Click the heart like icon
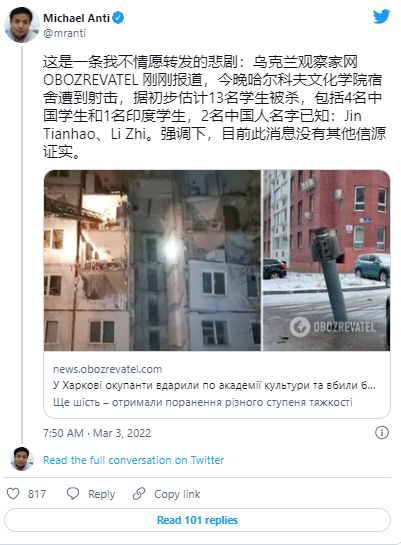The image size is (401, 545). click(x=13, y=494)
